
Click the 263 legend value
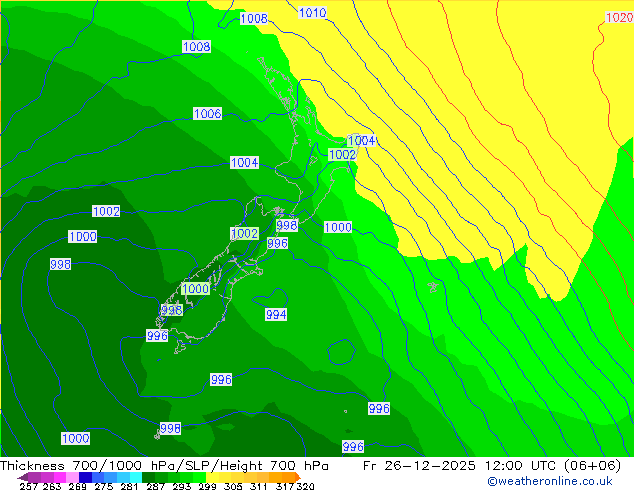(x=52, y=486)
